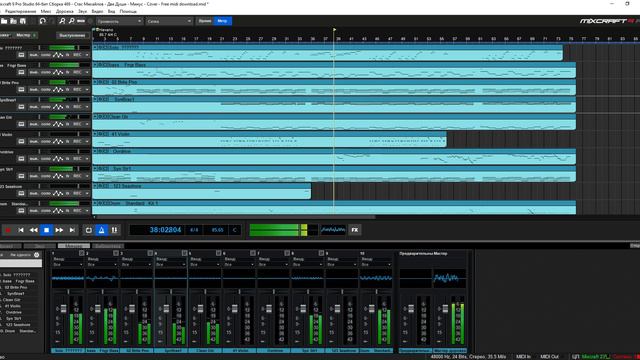Open the Sound menu
Image resolution: width=640 pixels, height=360 pixels.
point(82,11)
